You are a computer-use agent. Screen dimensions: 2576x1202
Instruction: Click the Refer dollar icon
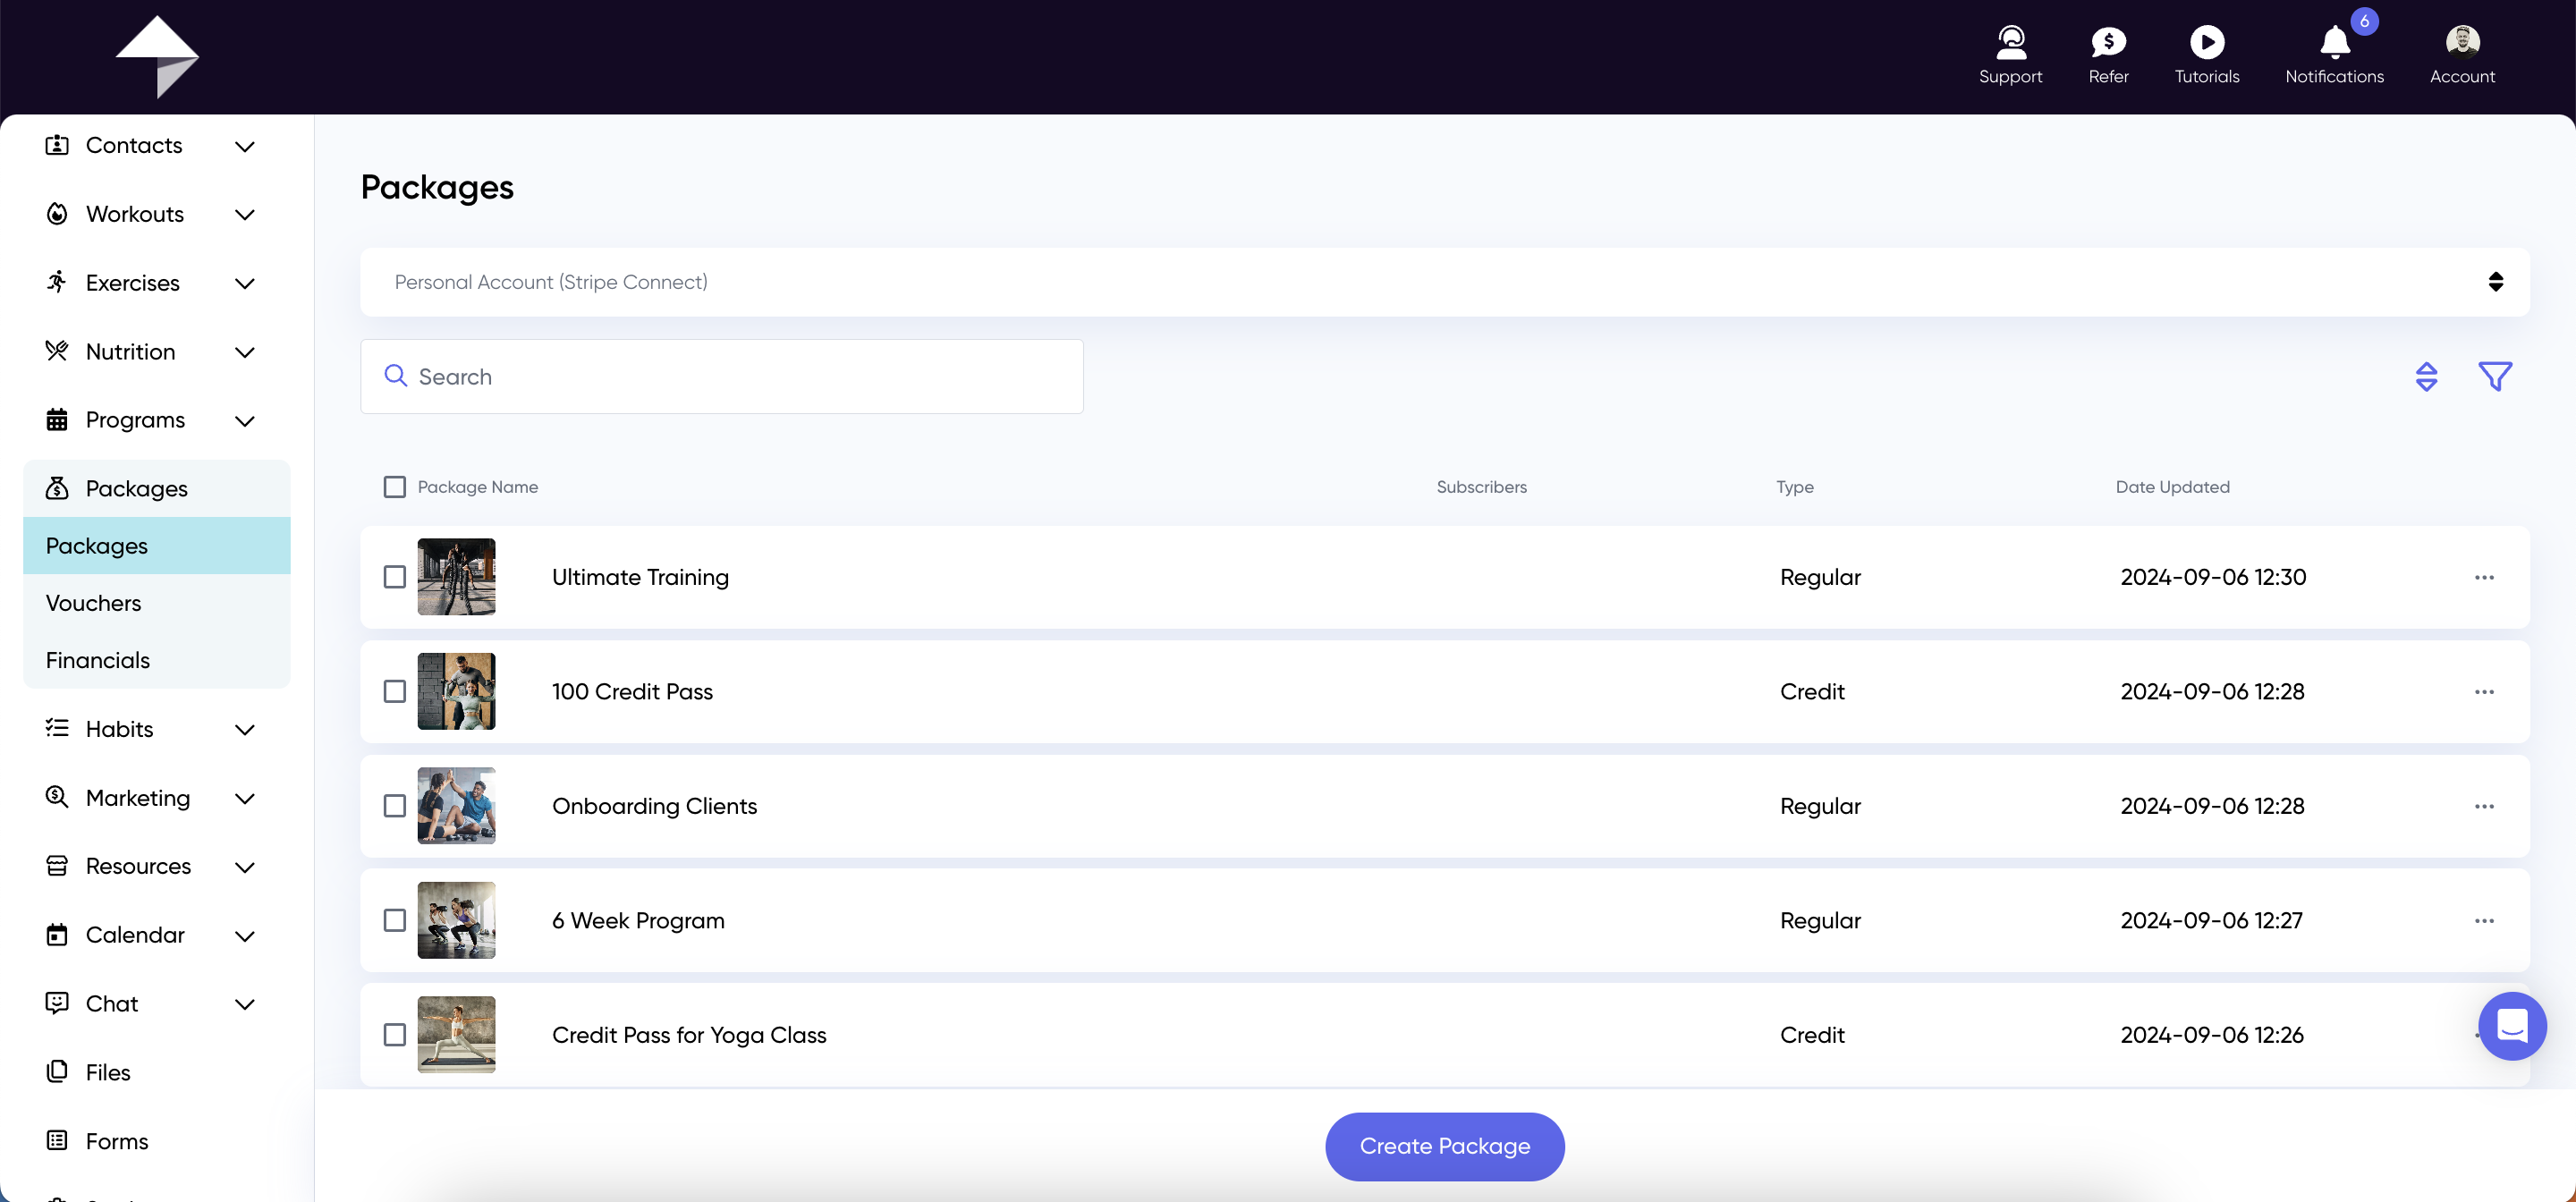pyautogui.click(x=2108, y=42)
